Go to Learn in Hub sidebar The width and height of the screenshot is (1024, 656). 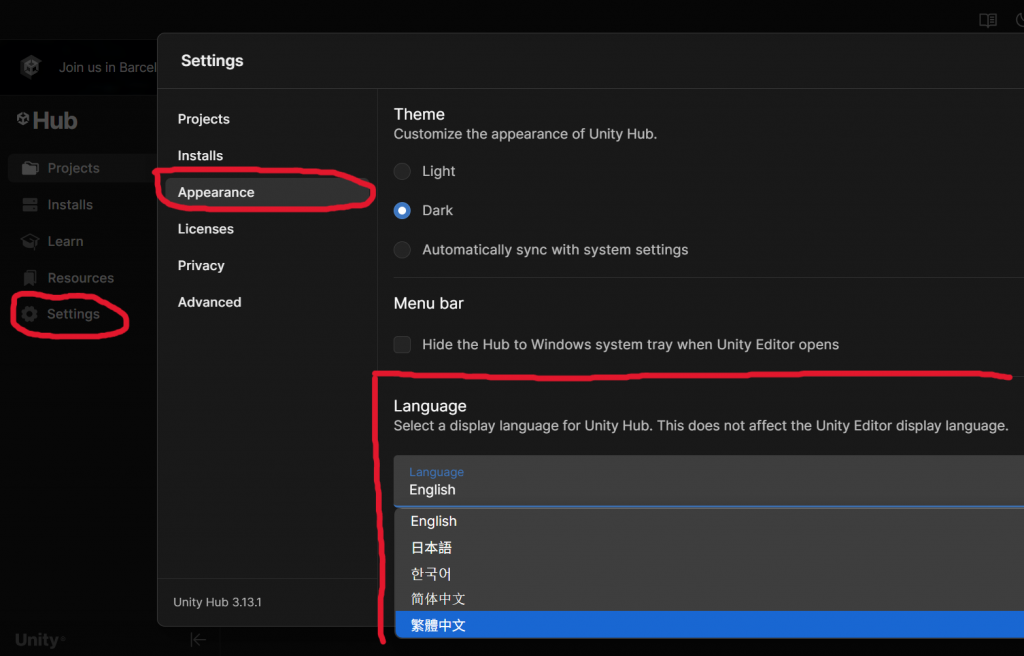click(65, 241)
